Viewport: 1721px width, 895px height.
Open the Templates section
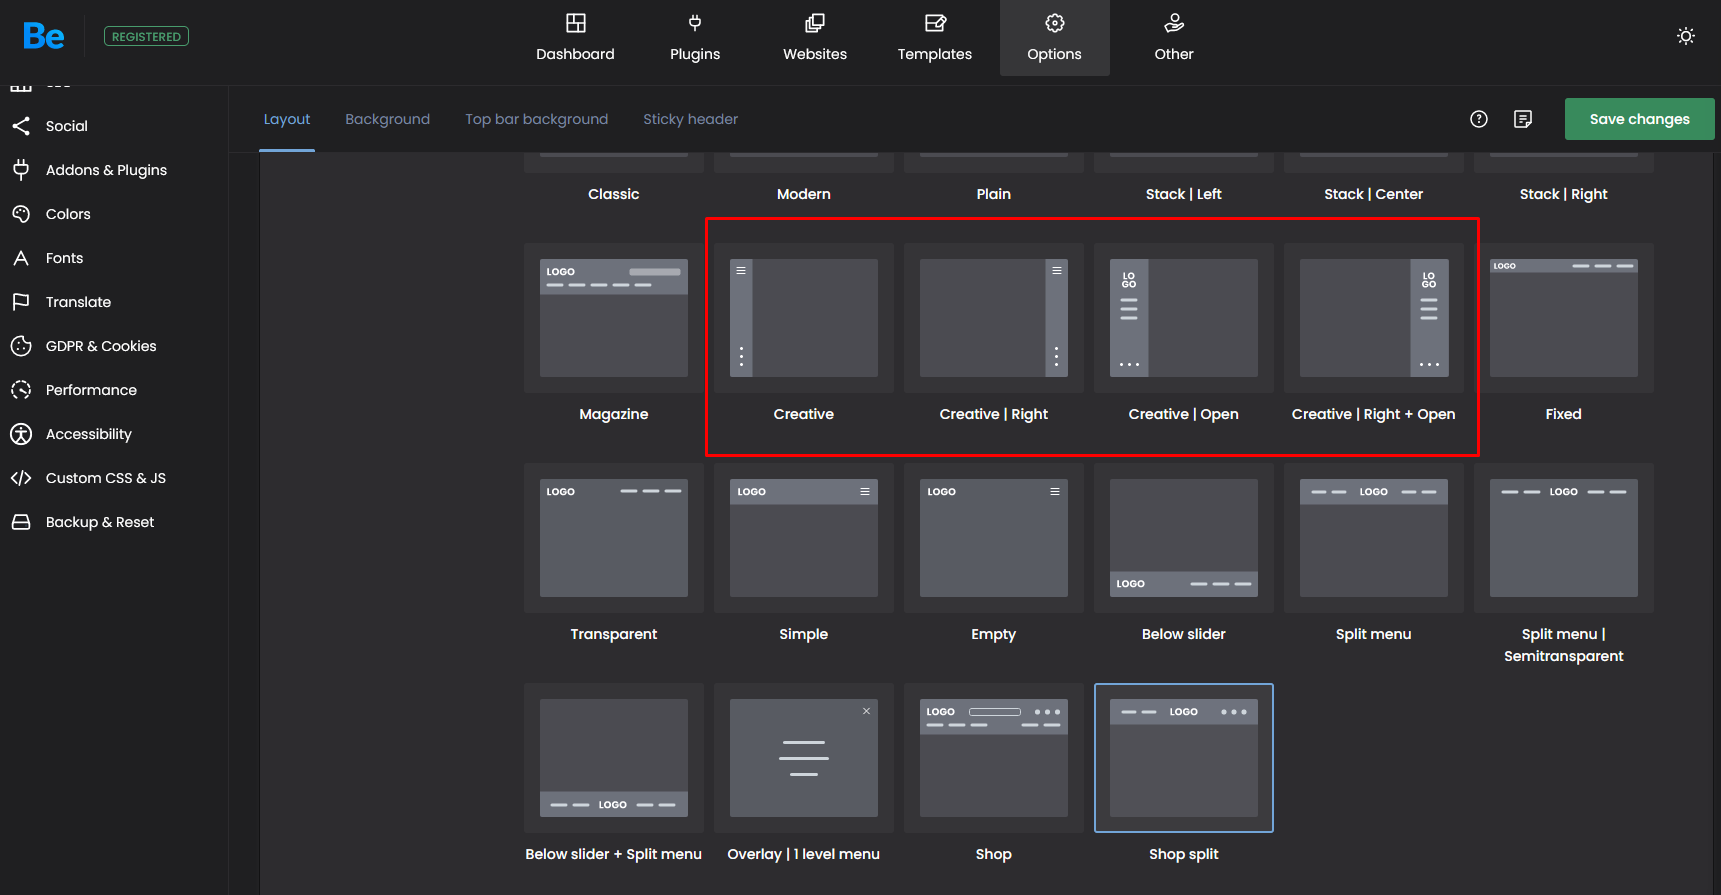pos(935,38)
